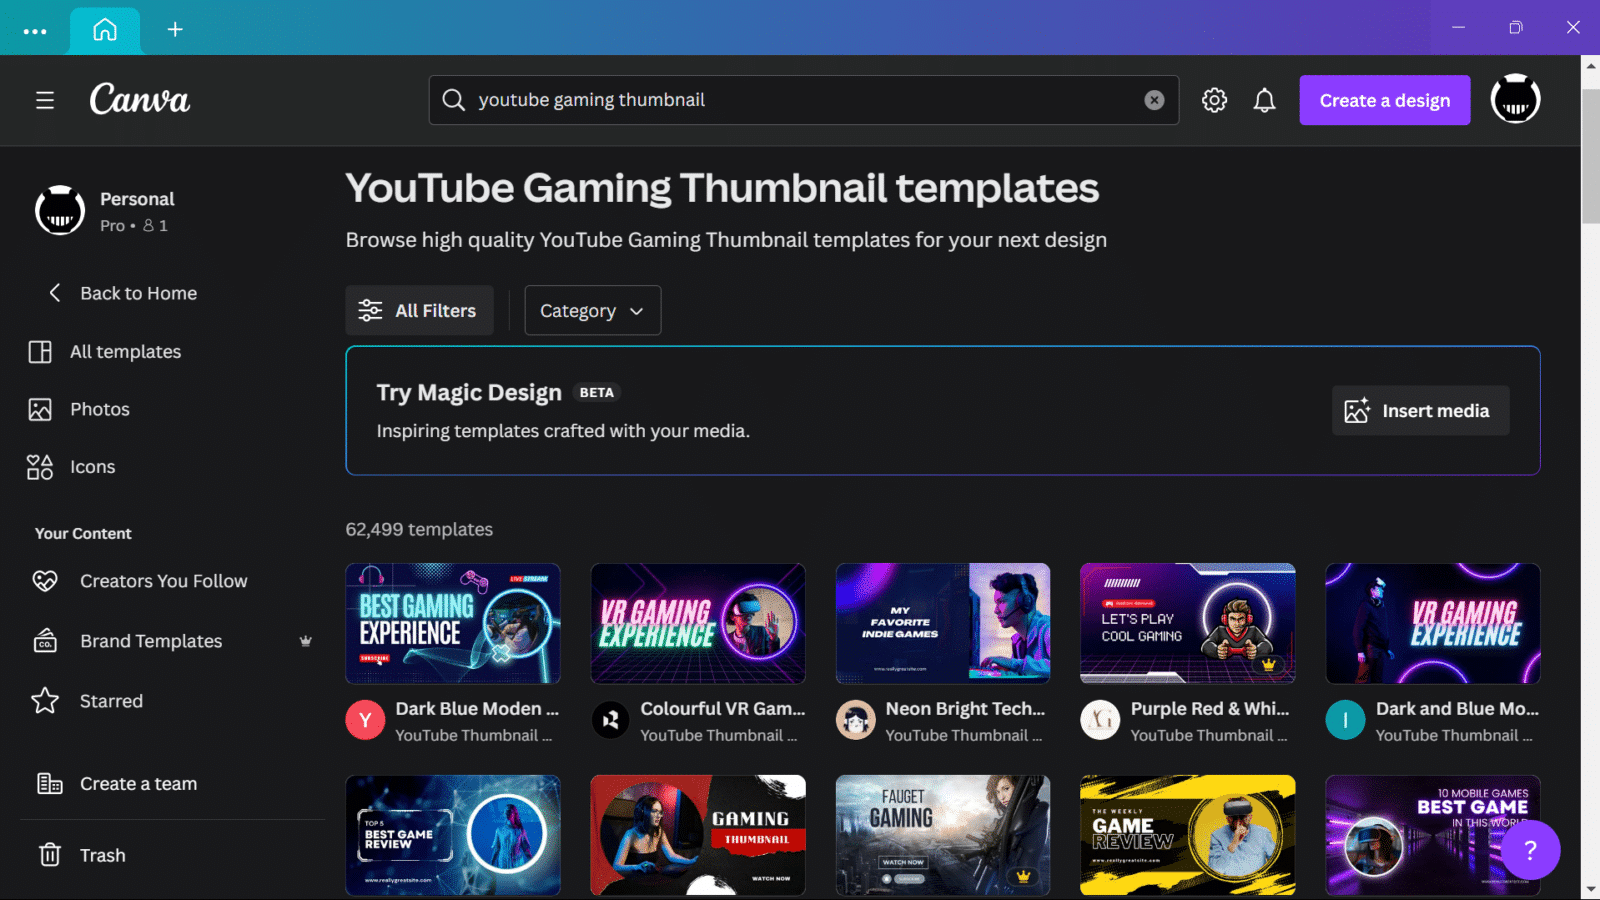Clear the search text with X icon

(x=1154, y=100)
